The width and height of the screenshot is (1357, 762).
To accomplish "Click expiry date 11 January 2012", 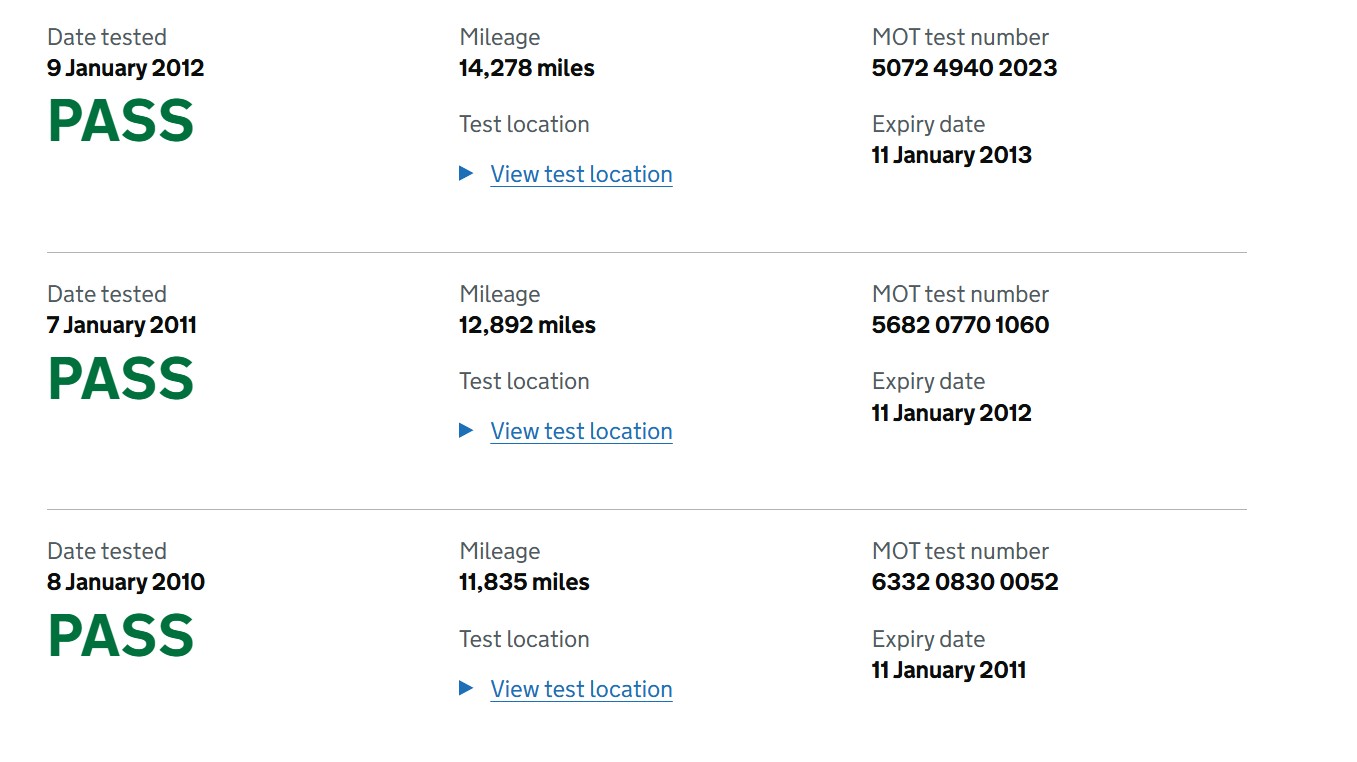I will (x=951, y=413).
